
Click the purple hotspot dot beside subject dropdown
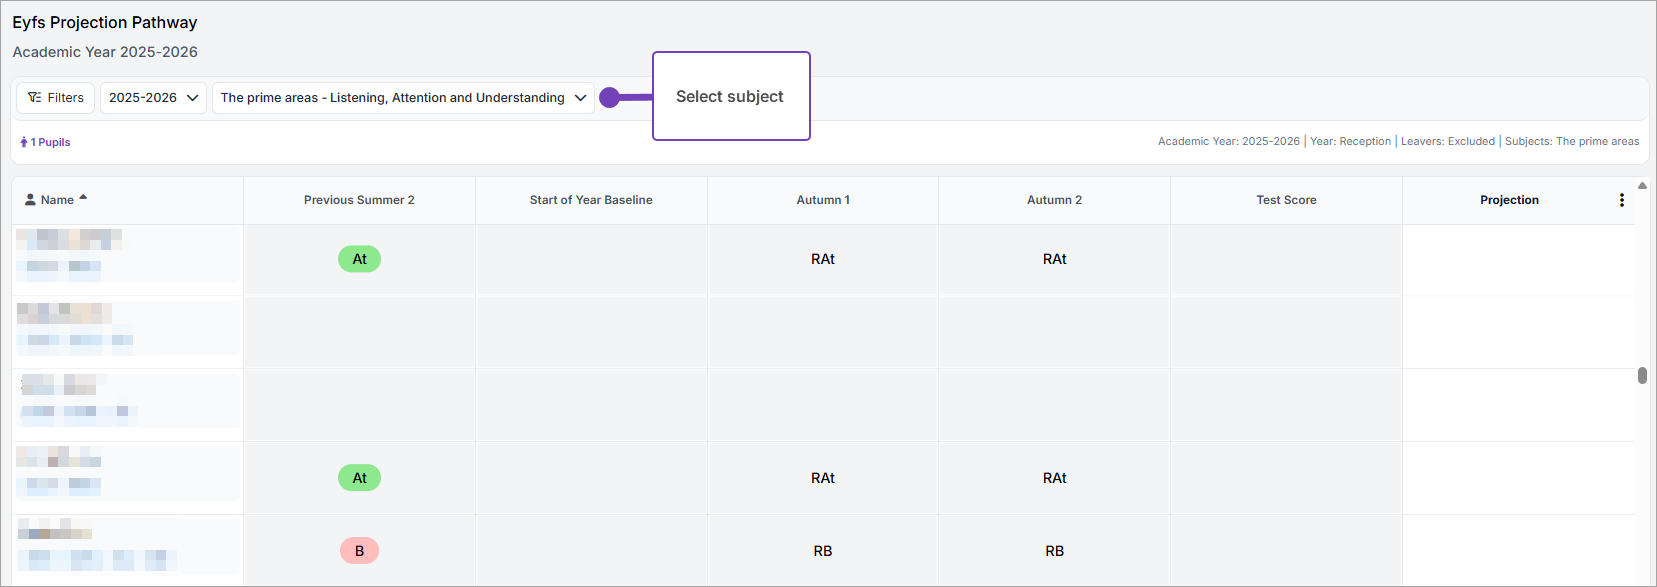pyautogui.click(x=609, y=98)
